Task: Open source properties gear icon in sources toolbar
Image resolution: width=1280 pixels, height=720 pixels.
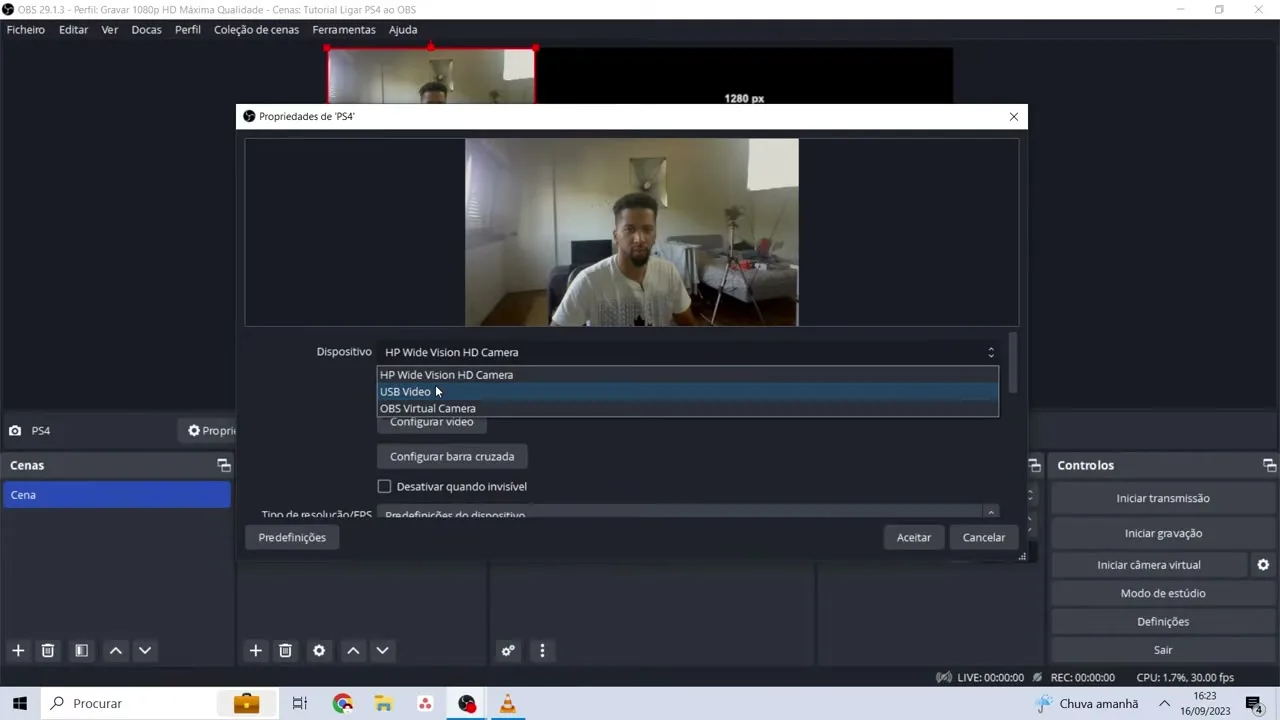Action: (x=319, y=650)
